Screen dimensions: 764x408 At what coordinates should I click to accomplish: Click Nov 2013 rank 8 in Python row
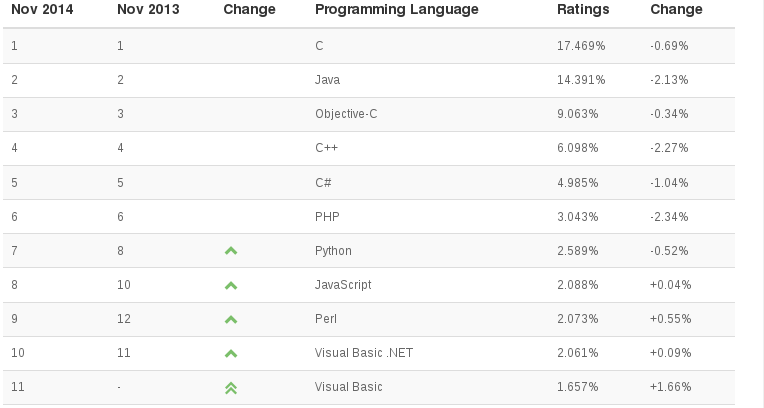(x=120, y=251)
